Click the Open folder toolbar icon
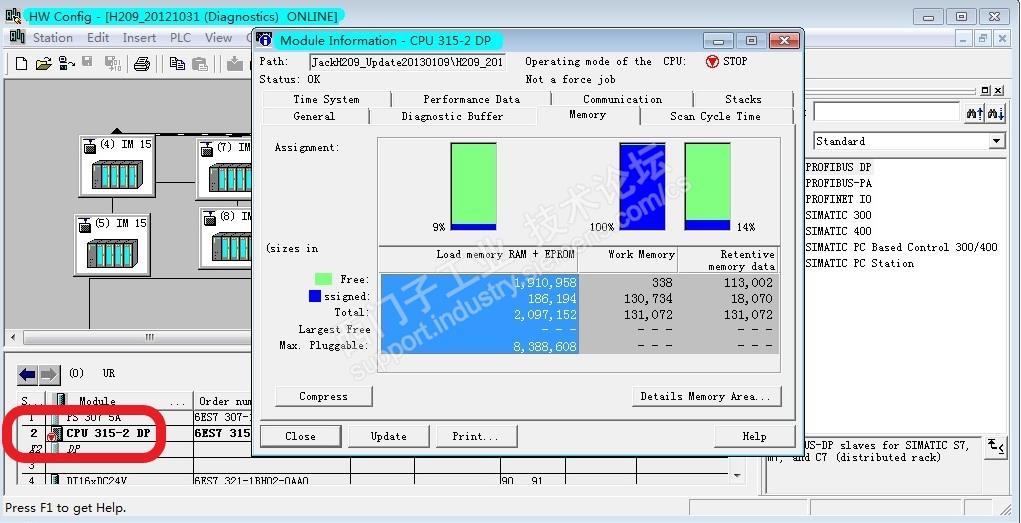Viewport: 1021px width, 523px height. (44, 63)
